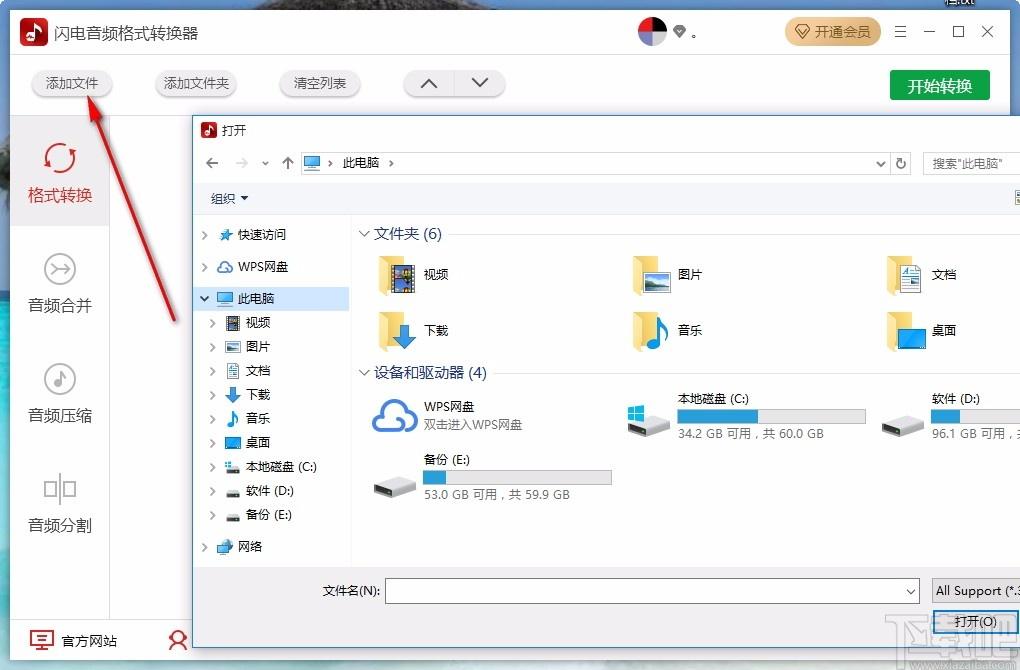Select the 音频压缩 sidebar tab

[60, 392]
